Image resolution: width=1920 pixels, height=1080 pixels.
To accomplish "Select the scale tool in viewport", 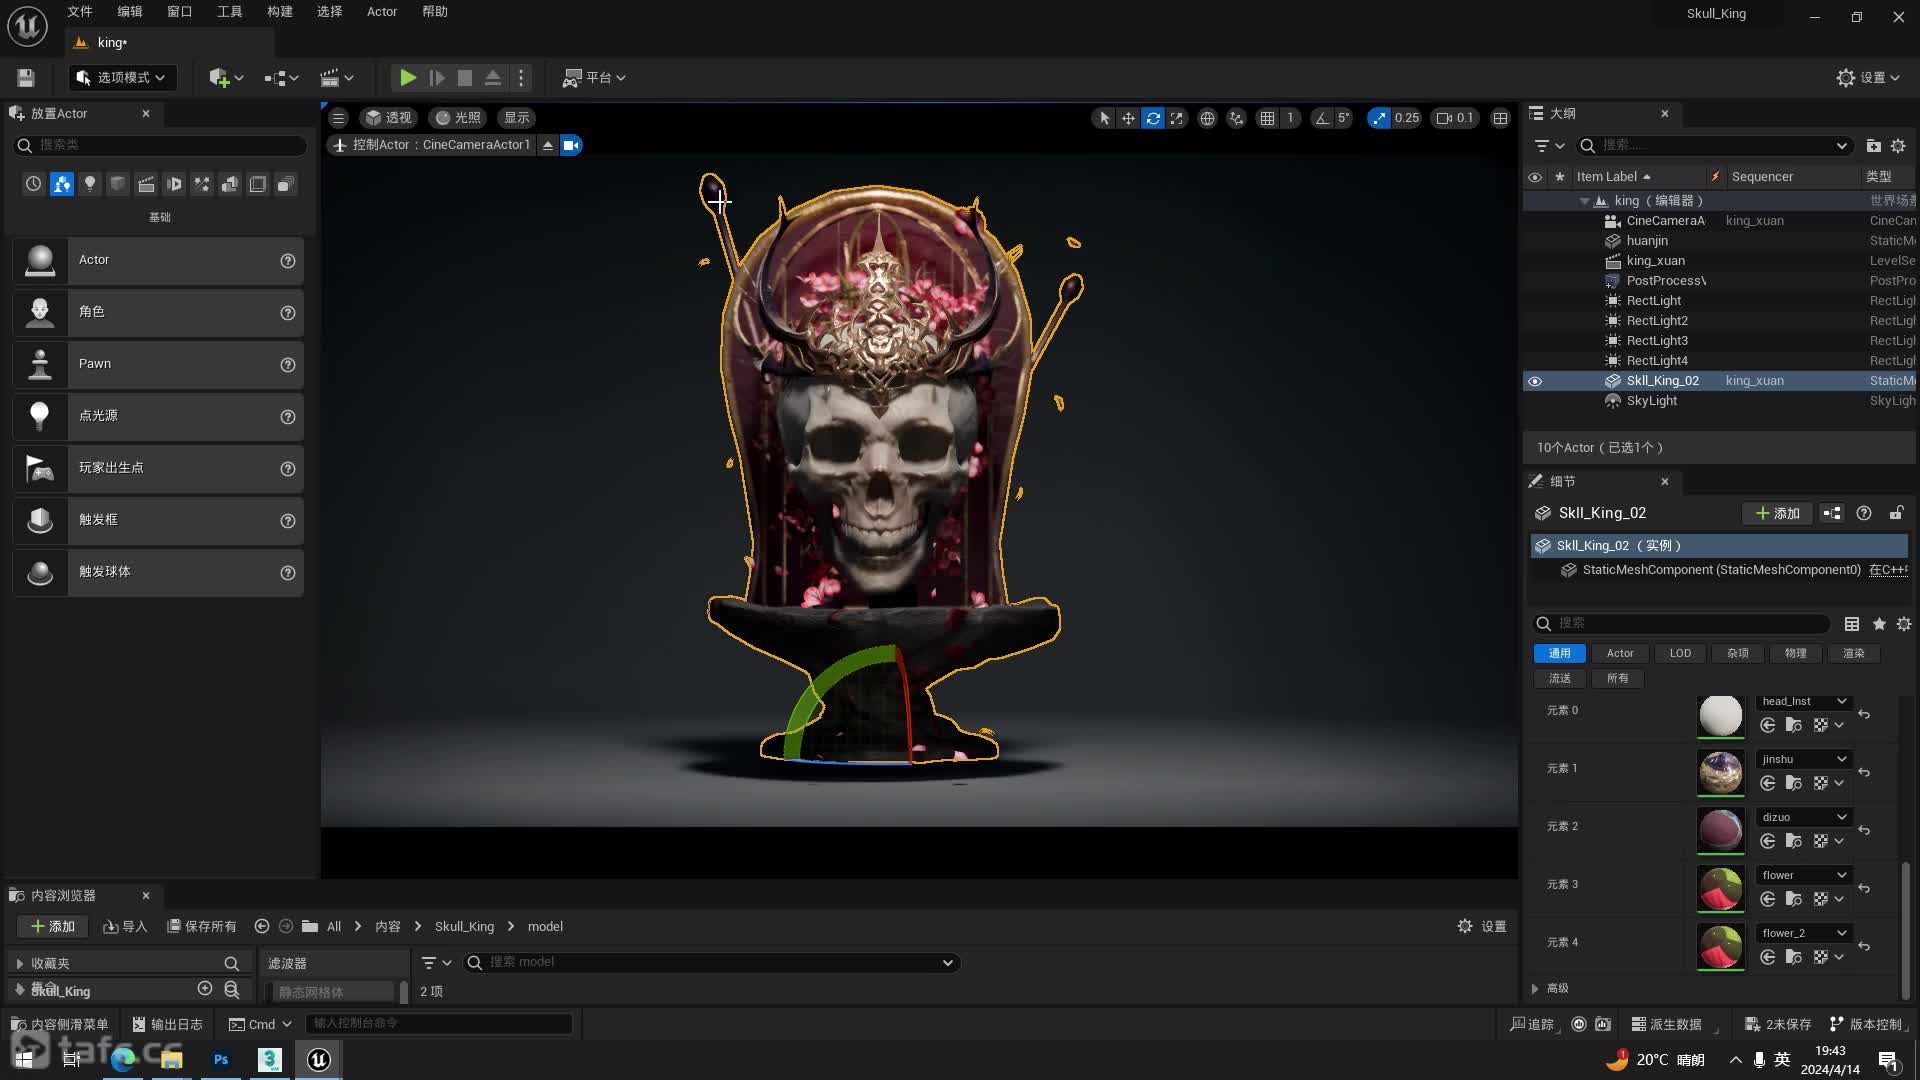I will coord(1177,118).
